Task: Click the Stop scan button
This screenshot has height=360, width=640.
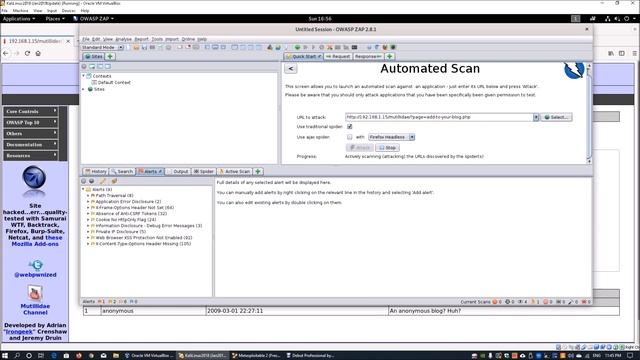Action: pos(387,148)
